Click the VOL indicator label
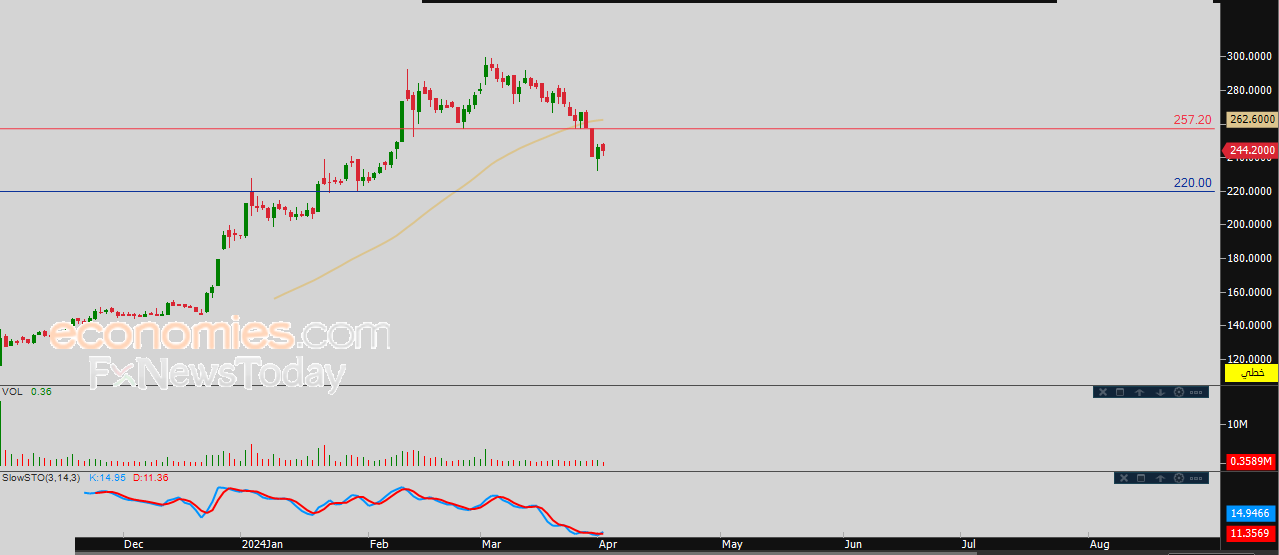Image resolution: width=1279 pixels, height=555 pixels. click(12, 392)
